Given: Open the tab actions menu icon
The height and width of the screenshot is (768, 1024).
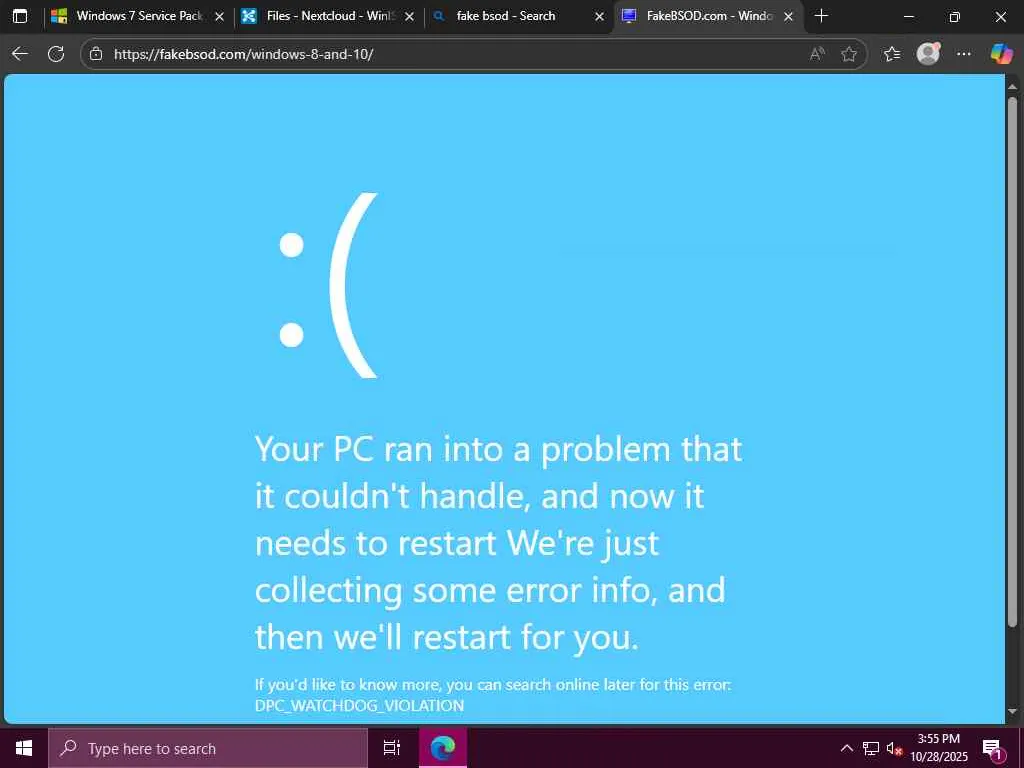Looking at the screenshot, I should pos(20,16).
